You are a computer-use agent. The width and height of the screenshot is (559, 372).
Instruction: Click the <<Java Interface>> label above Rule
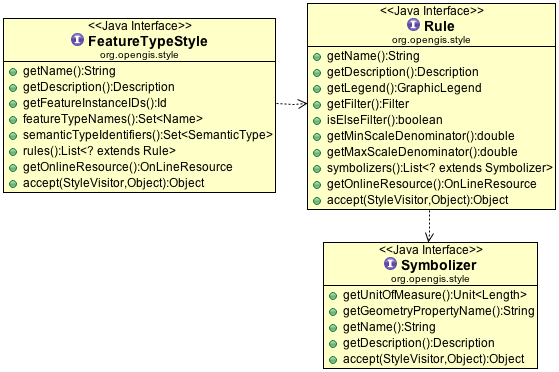432,11
